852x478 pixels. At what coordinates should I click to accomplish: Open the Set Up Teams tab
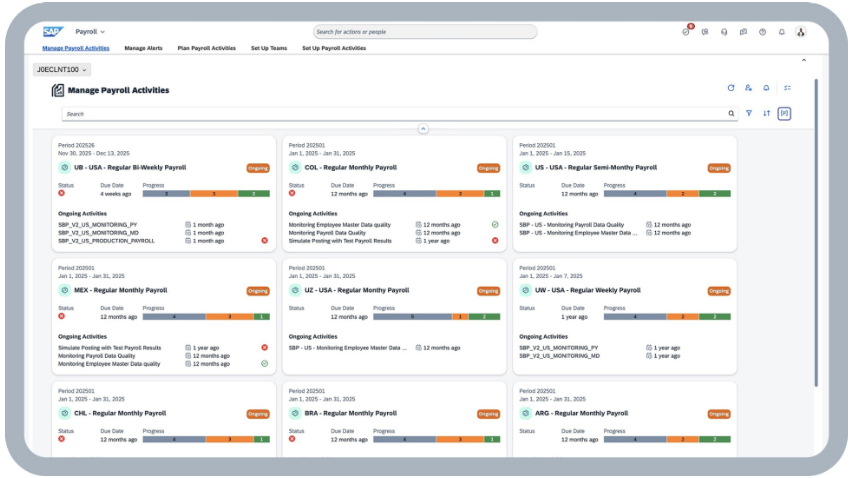tap(269, 48)
